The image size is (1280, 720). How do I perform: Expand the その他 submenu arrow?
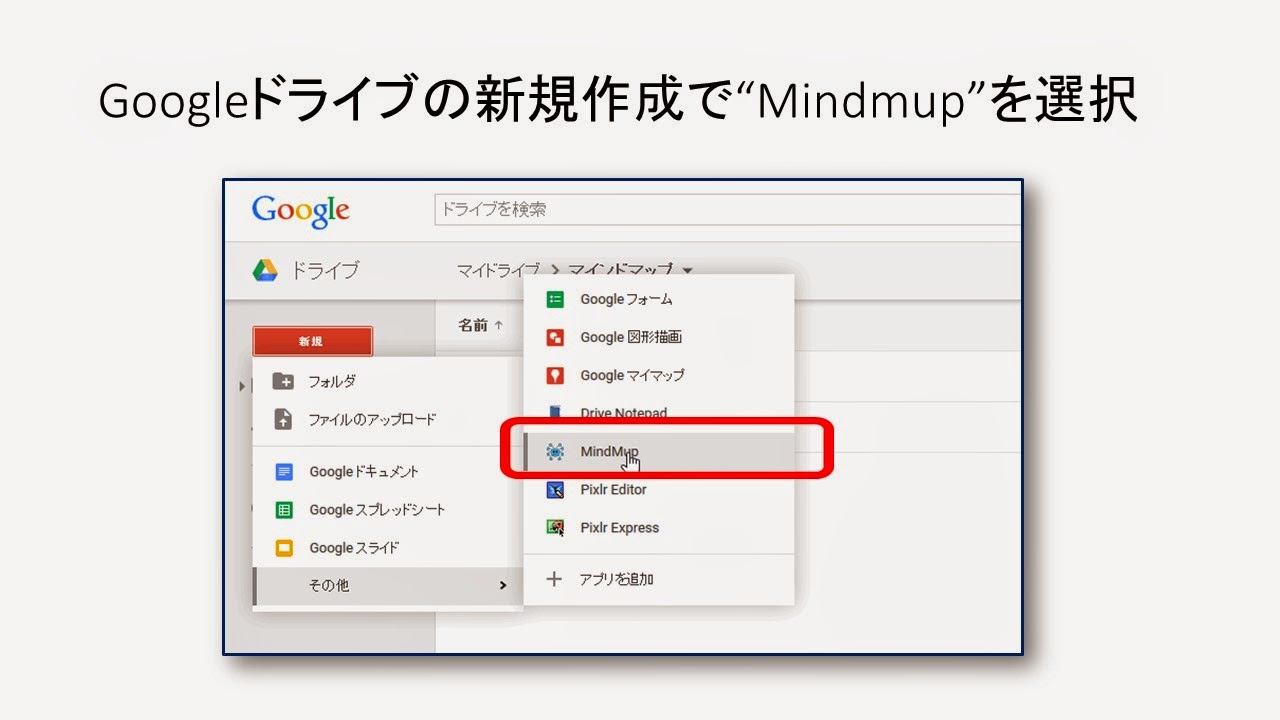point(503,585)
